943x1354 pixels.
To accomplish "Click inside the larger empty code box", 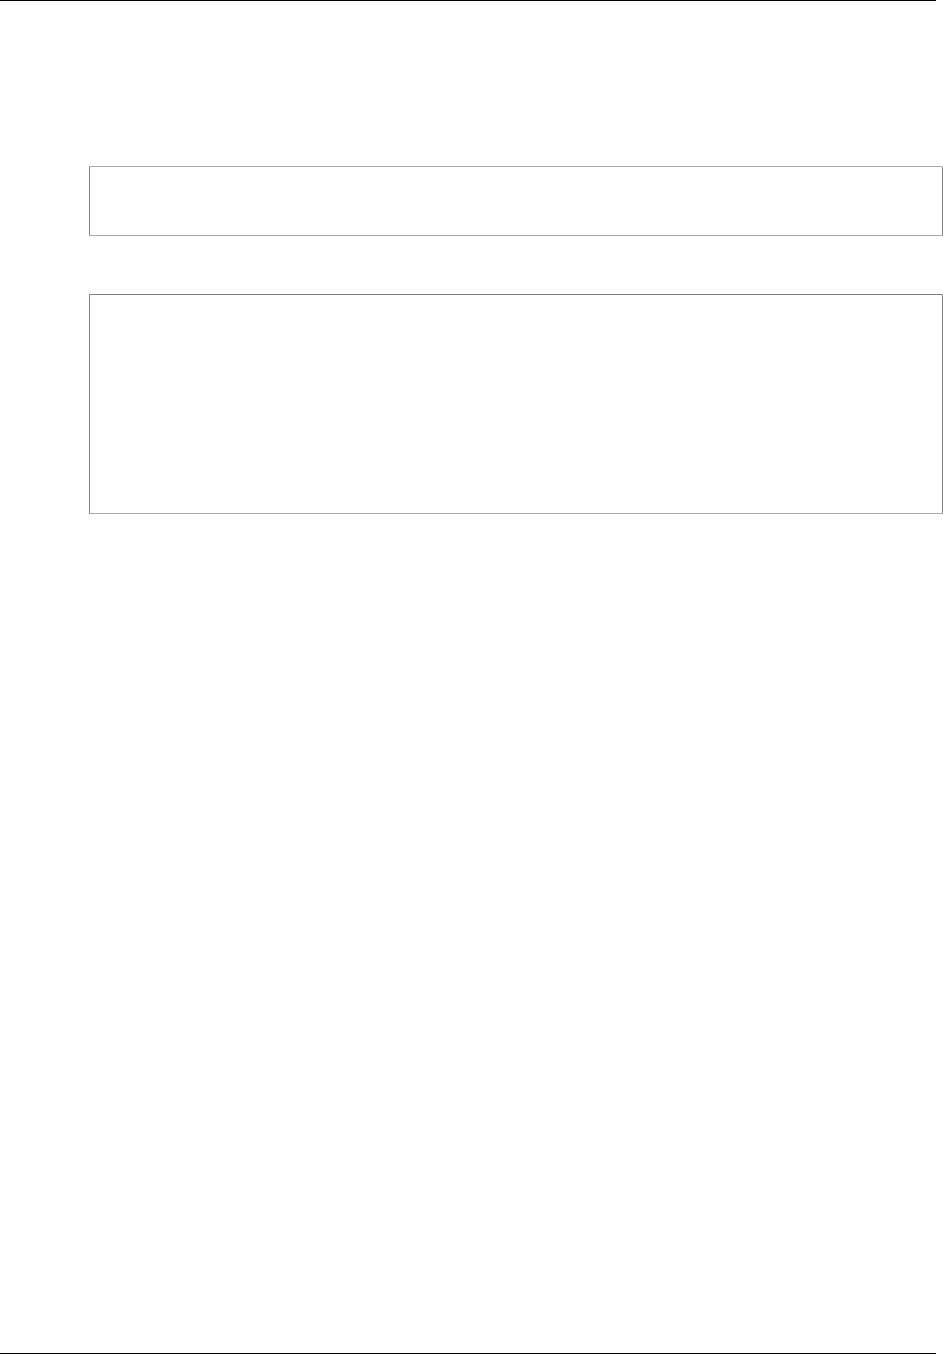I will (516, 404).
